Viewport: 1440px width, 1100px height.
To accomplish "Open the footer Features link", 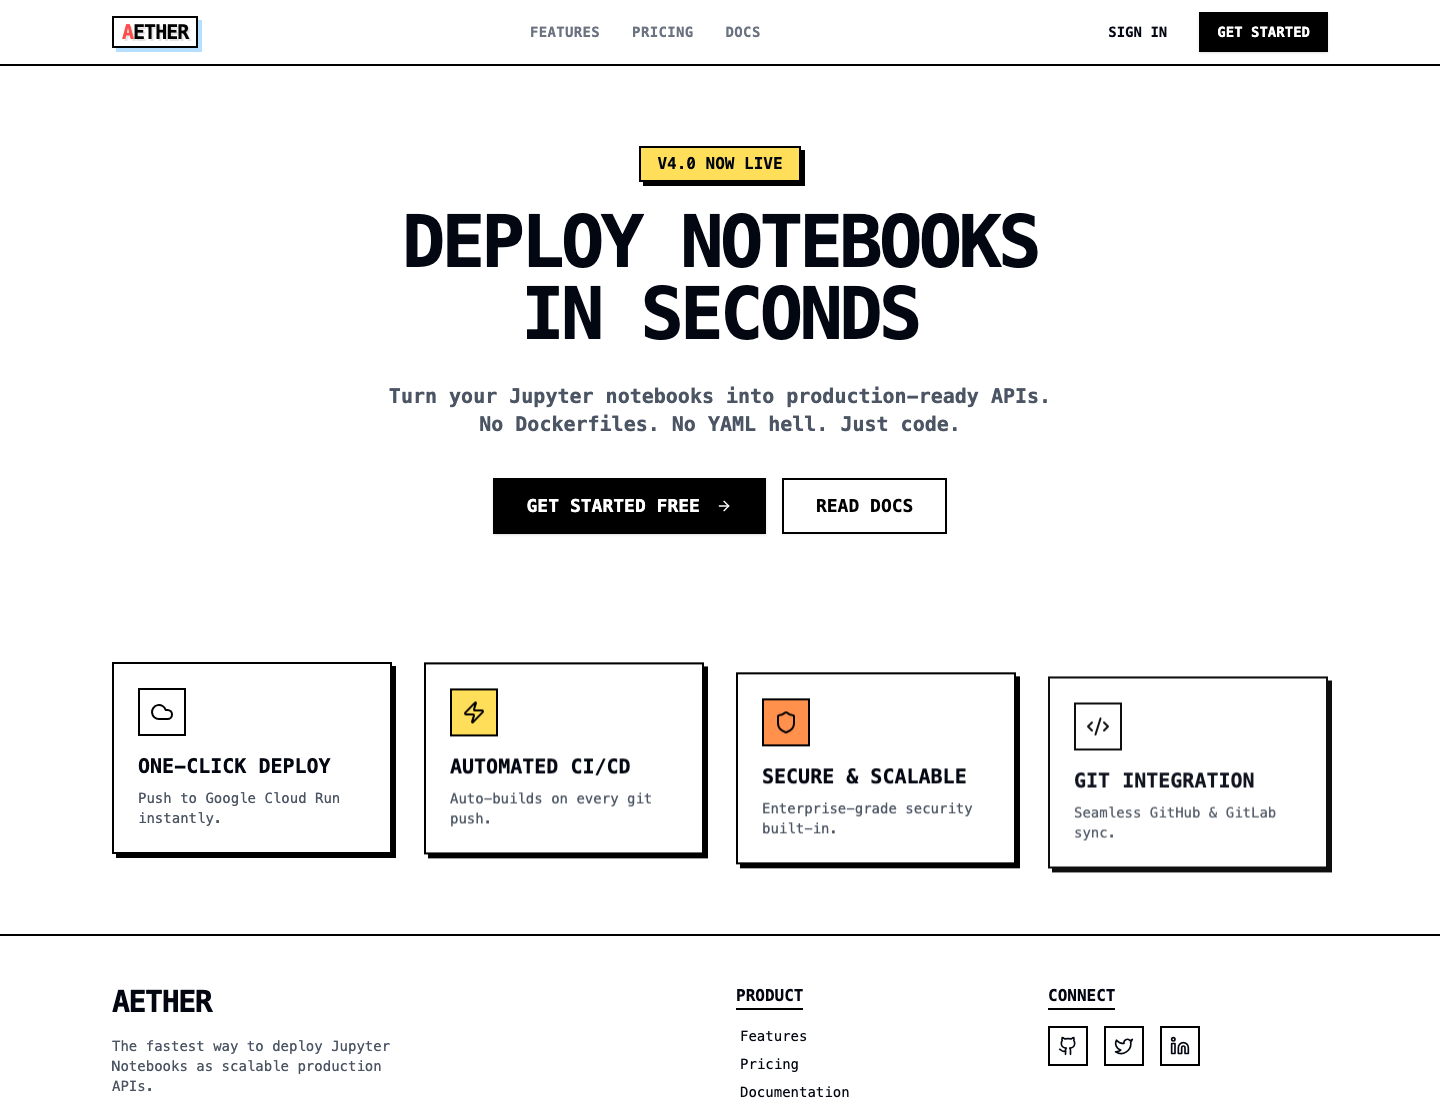I will click(773, 1036).
